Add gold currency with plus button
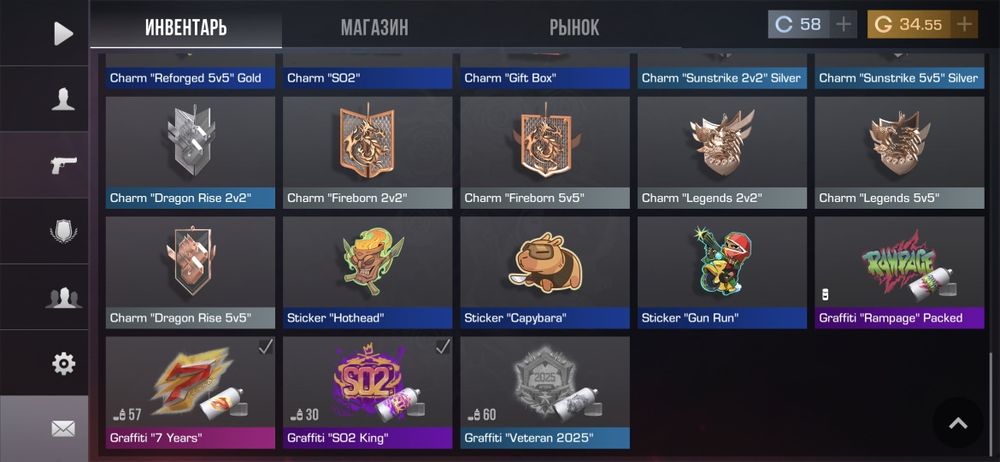This screenshot has width=1000, height=462. click(x=964, y=24)
